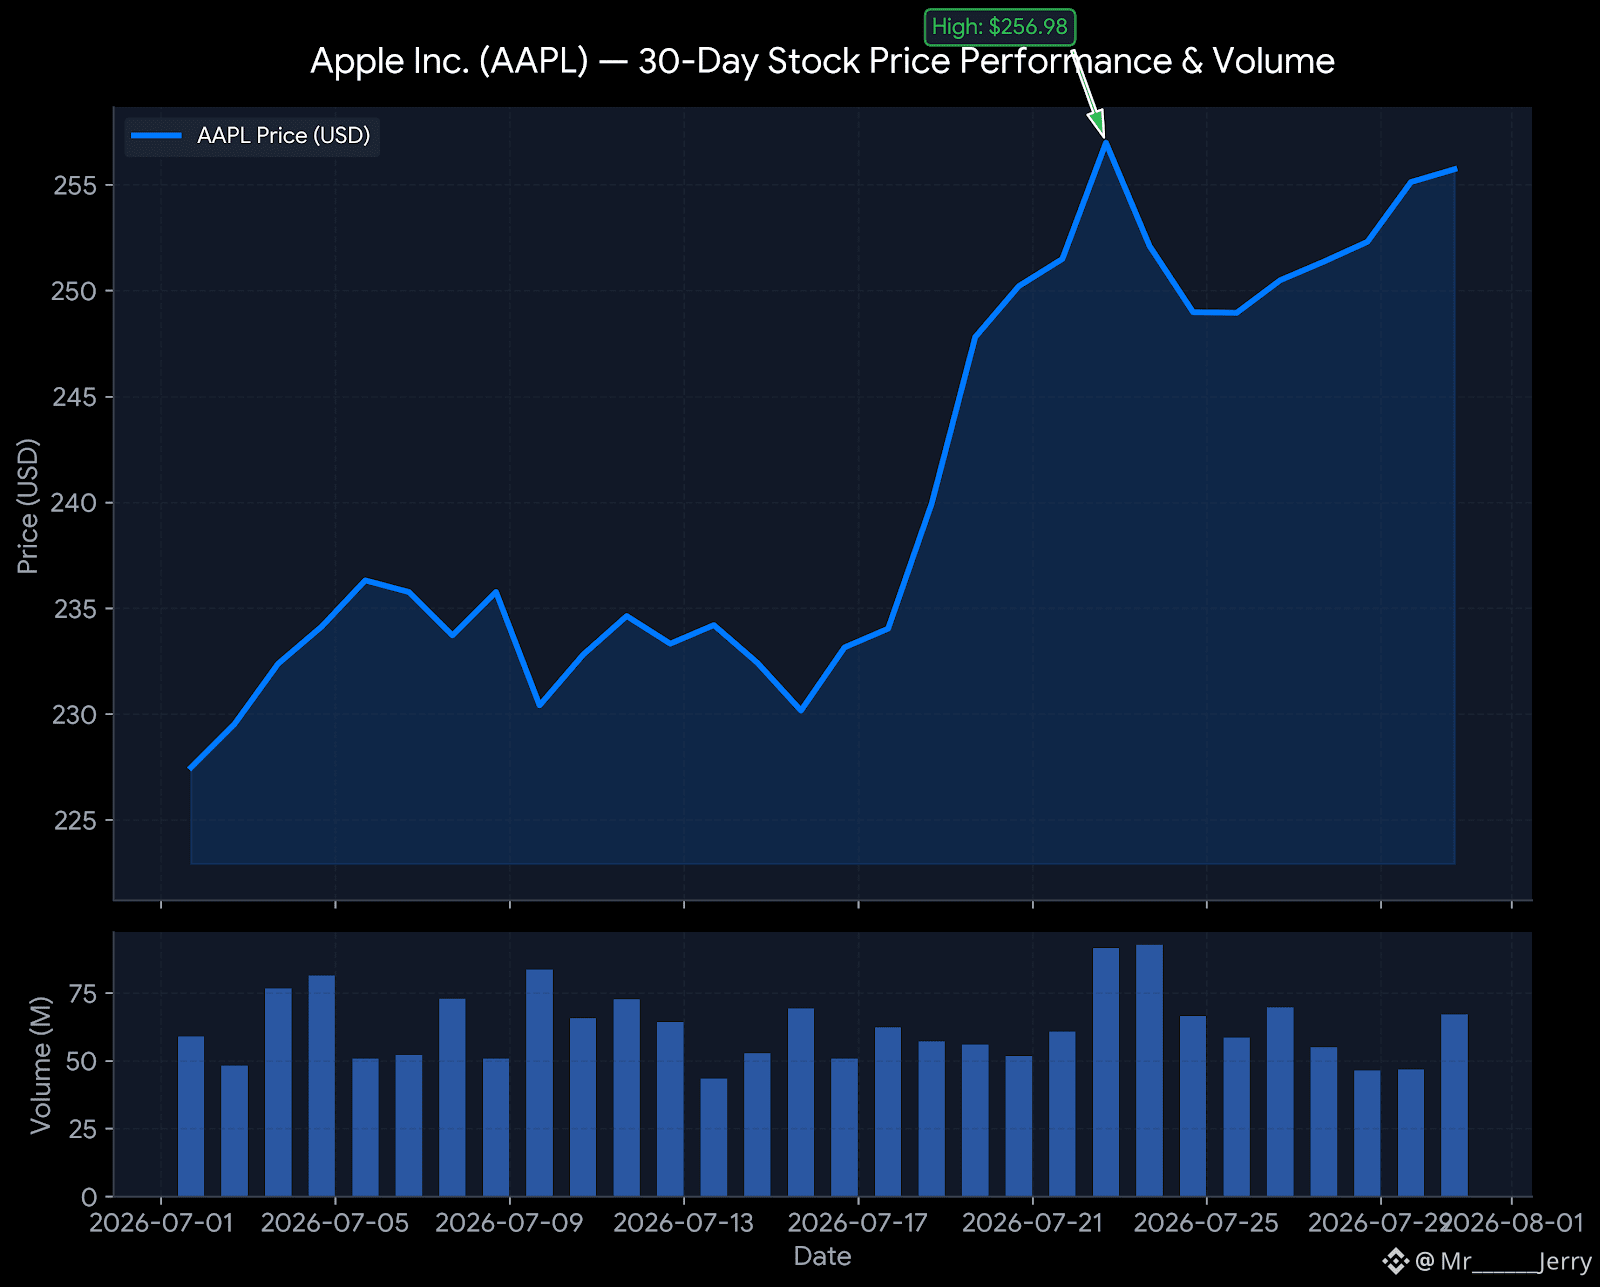Screen dimensions: 1600x1287
Task: Select the 250 tick on the price axis
Action: pyautogui.click(x=75, y=291)
